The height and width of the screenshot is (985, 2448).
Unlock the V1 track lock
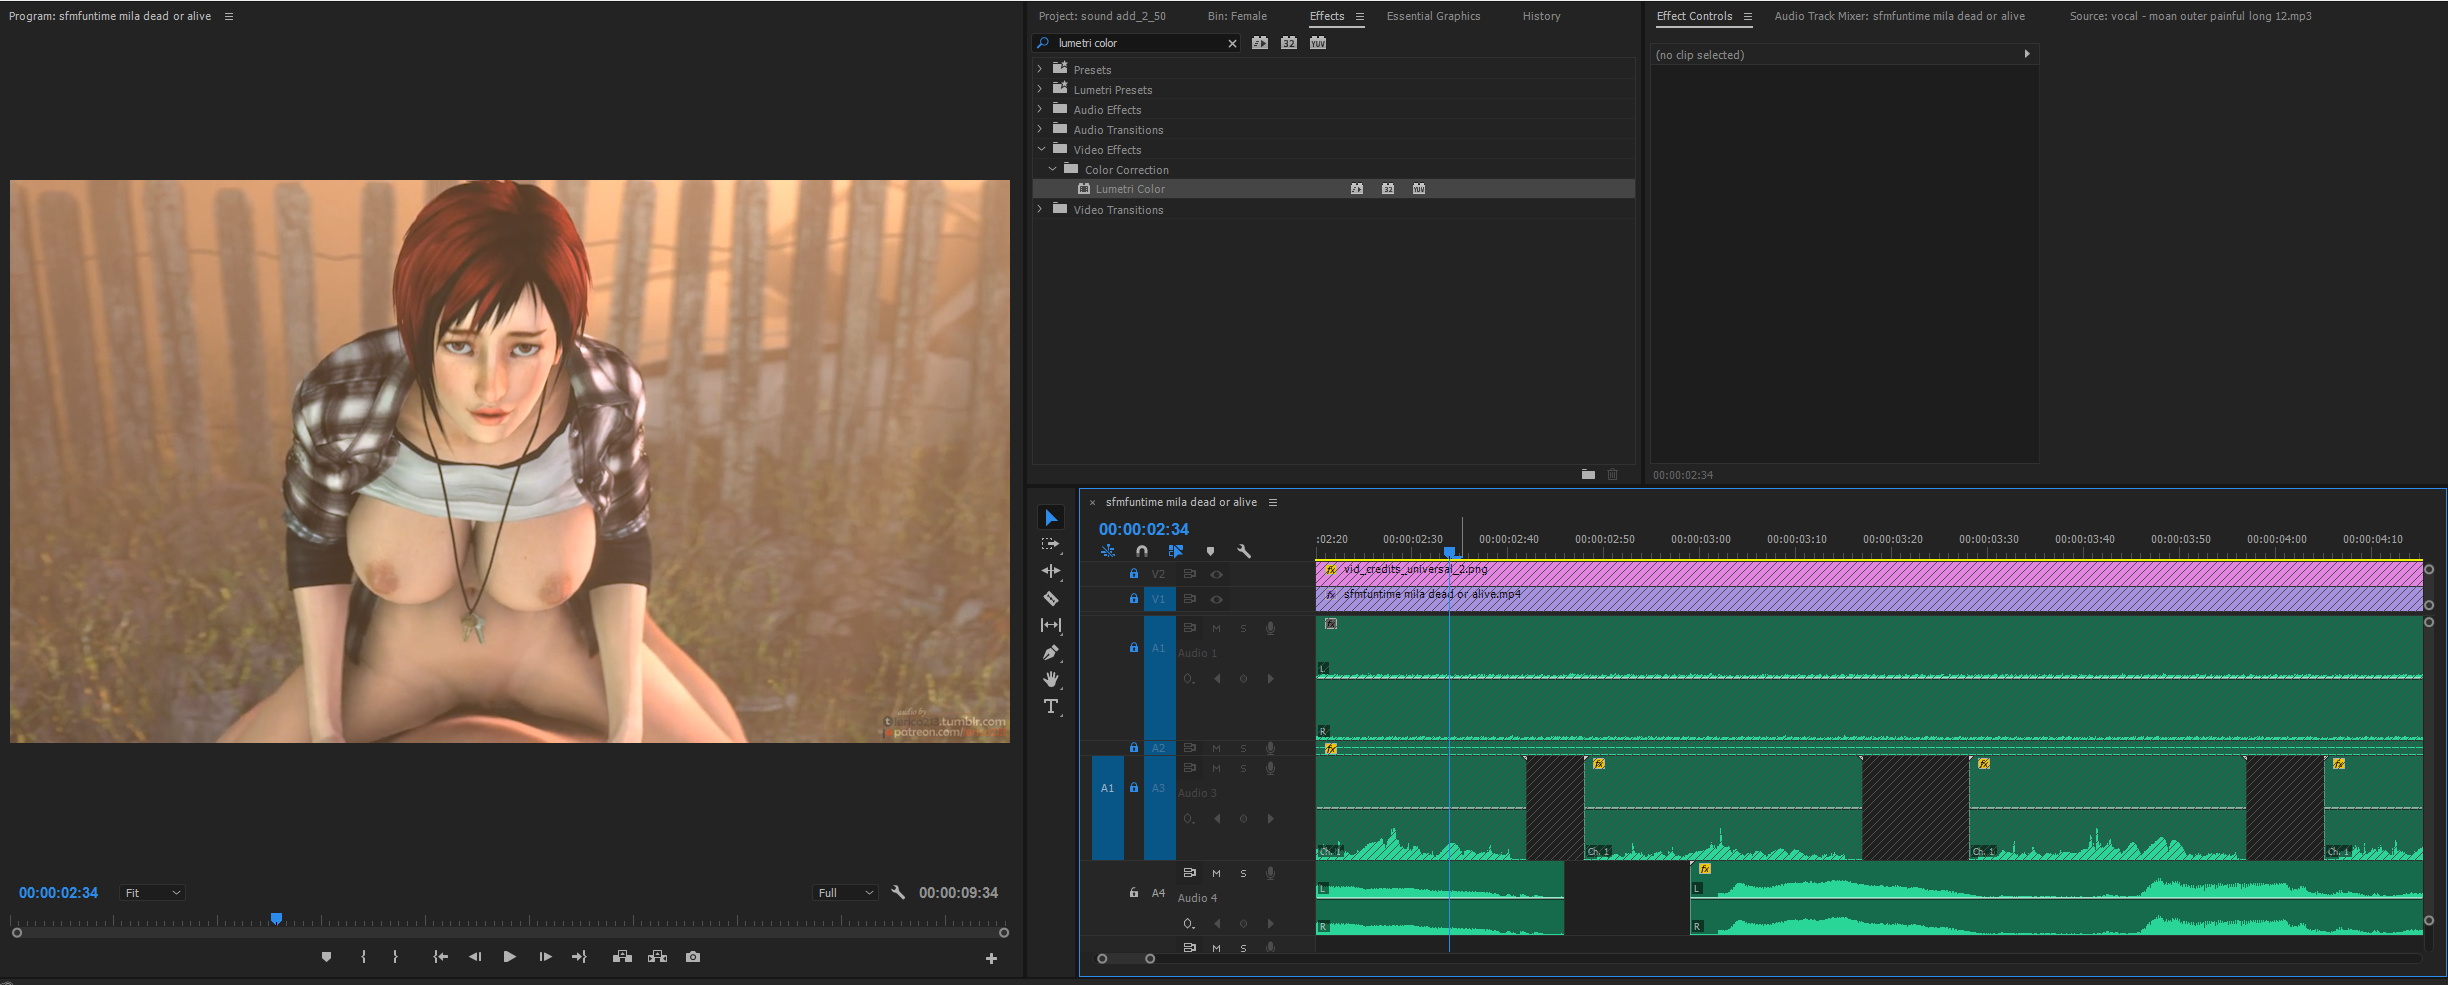click(1133, 599)
